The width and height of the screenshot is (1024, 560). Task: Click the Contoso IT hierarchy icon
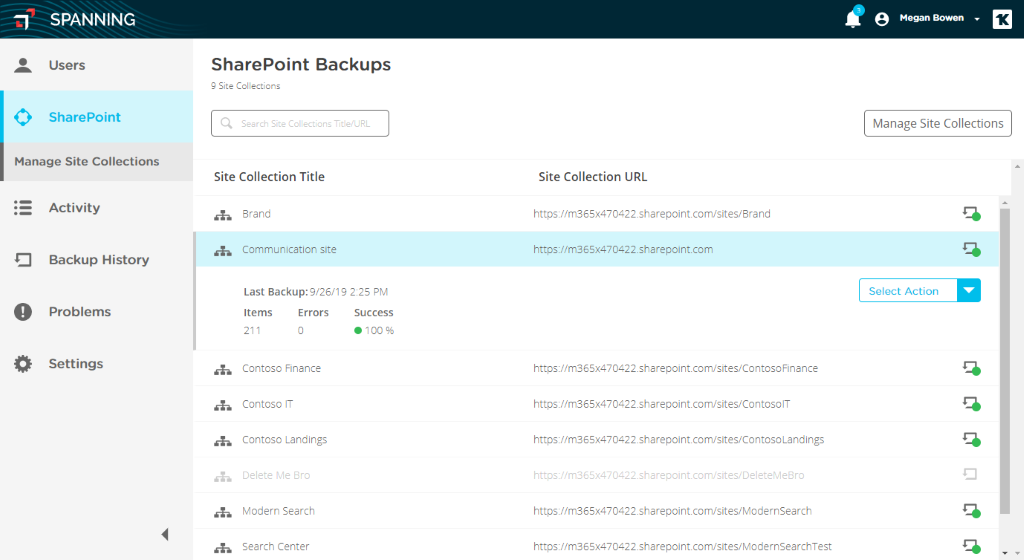pos(223,405)
